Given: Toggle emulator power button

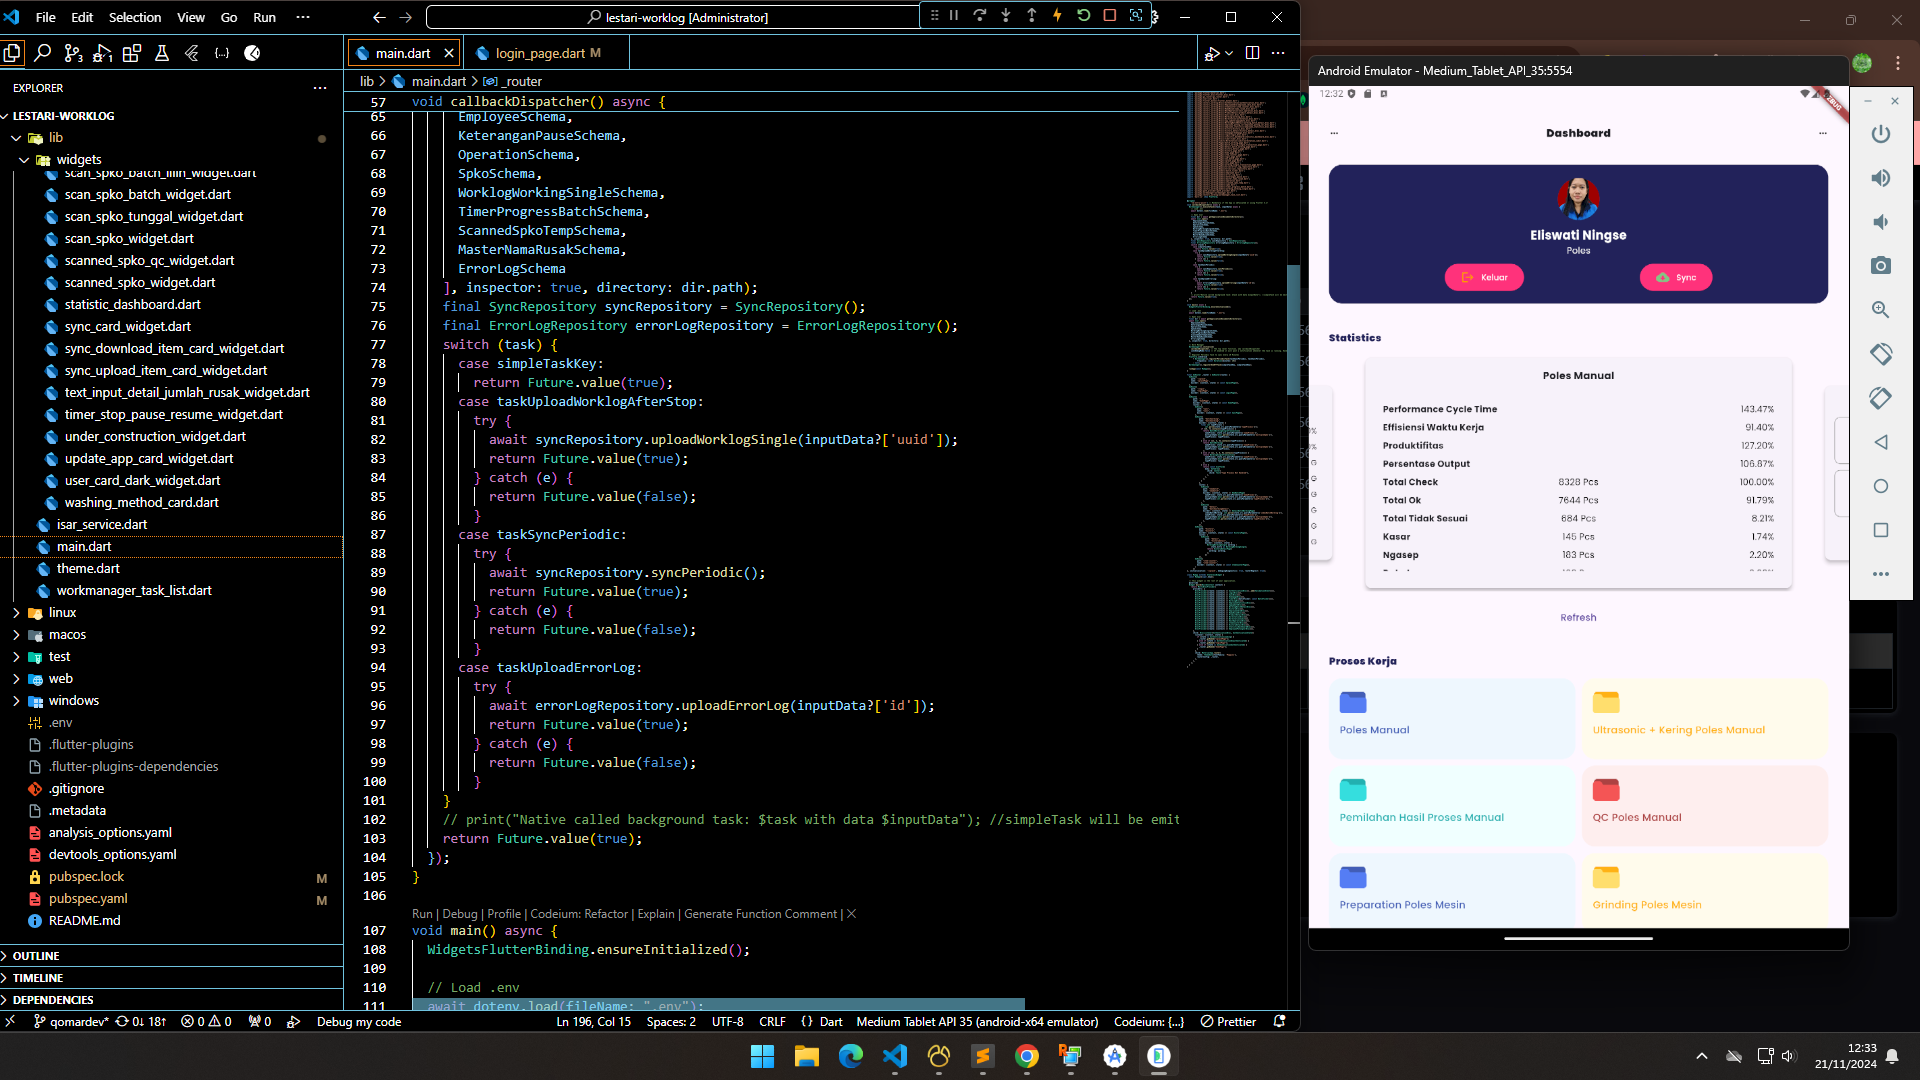Looking at the screenshot, I should (1881, 134).
